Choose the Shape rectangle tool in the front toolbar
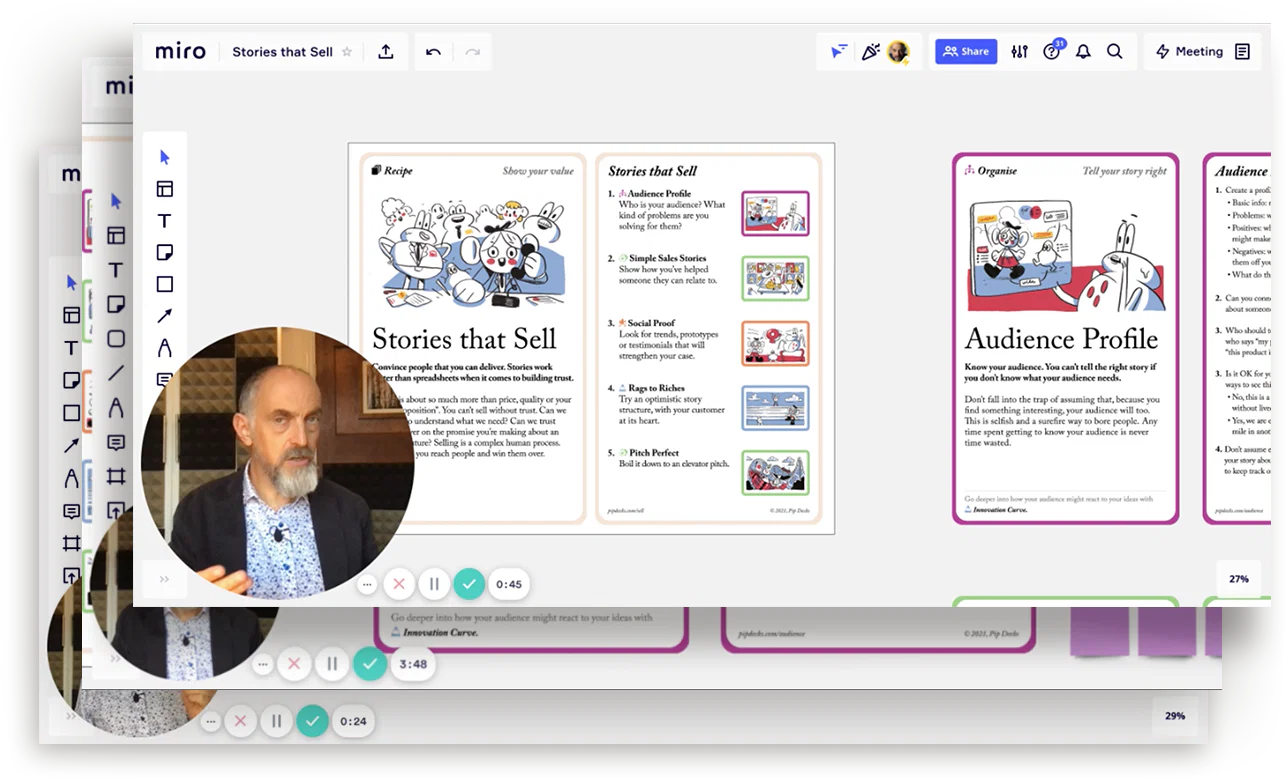 (165, 285)
